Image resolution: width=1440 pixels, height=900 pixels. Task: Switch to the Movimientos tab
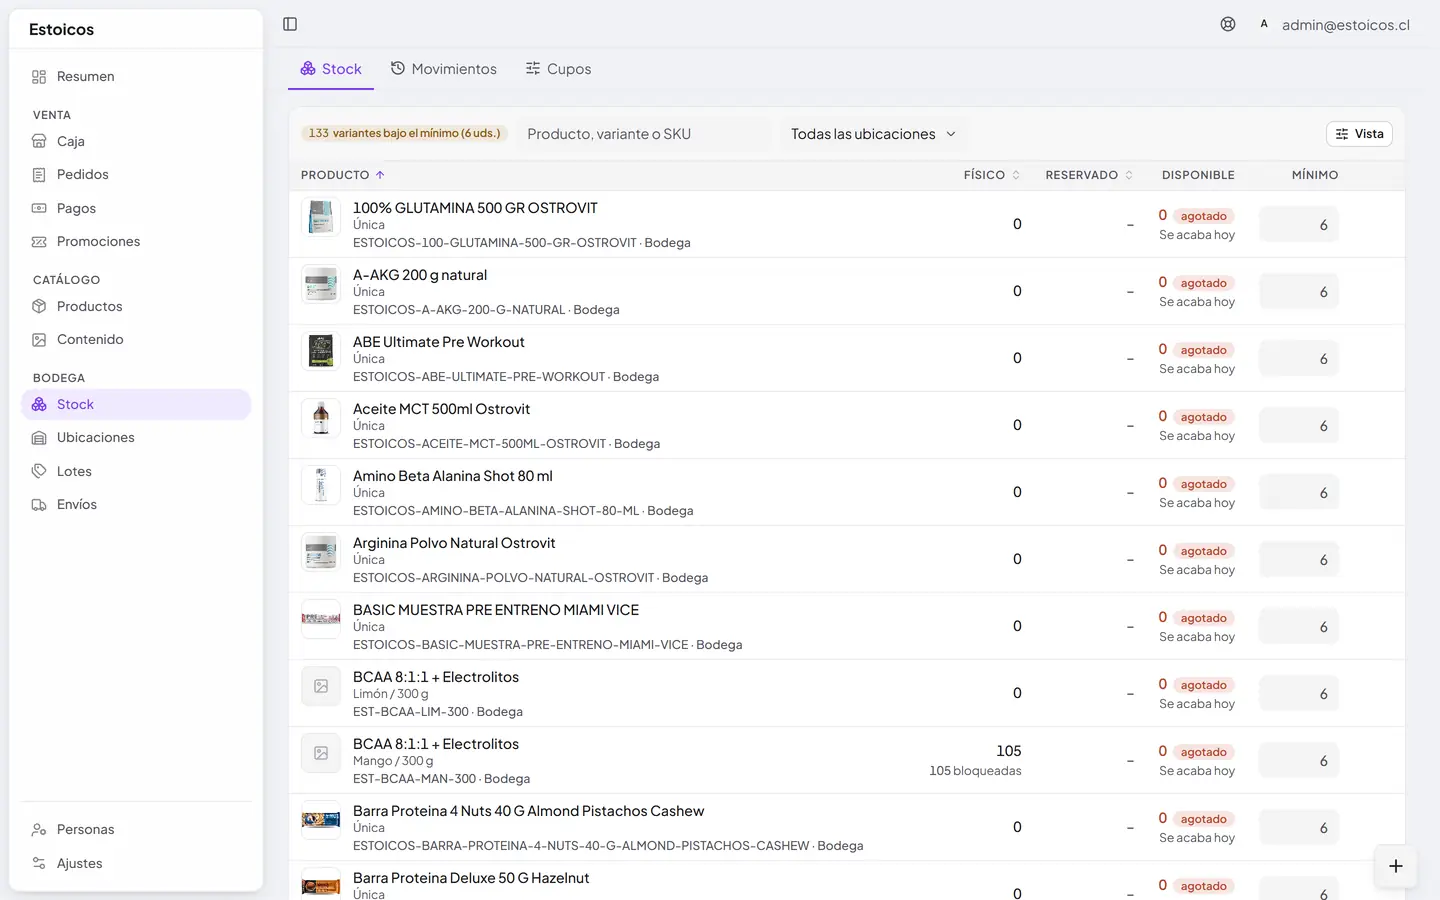443,69
